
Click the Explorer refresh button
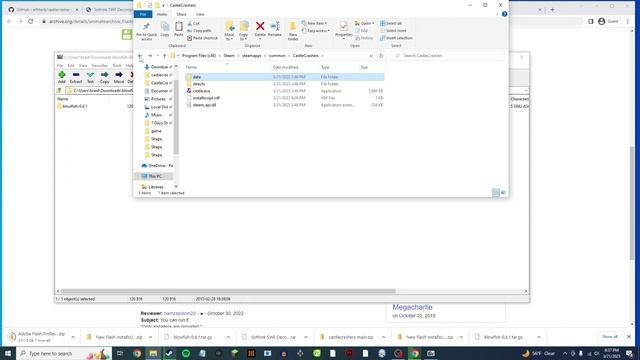pyautogui.click(x=381, y=56)
